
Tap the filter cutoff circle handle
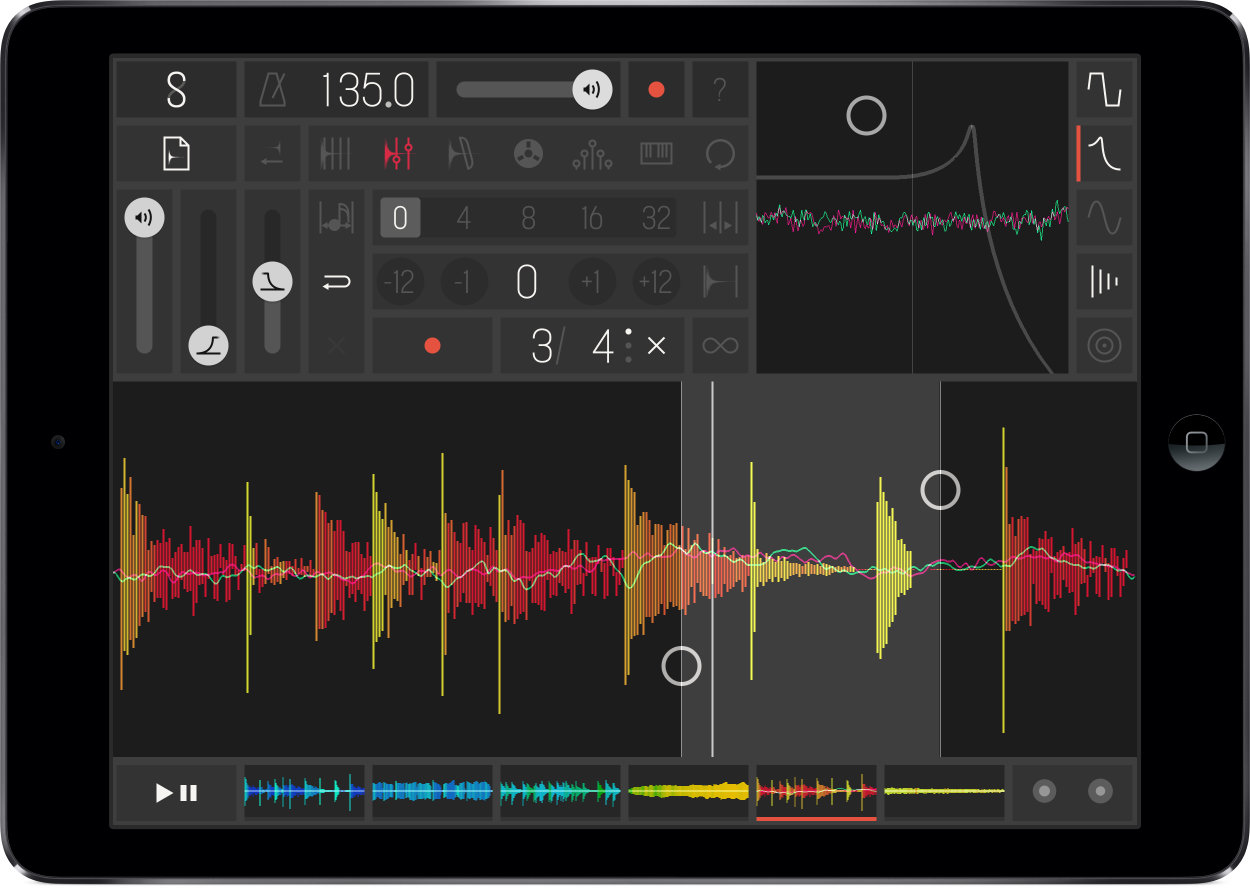click(866, 116)
